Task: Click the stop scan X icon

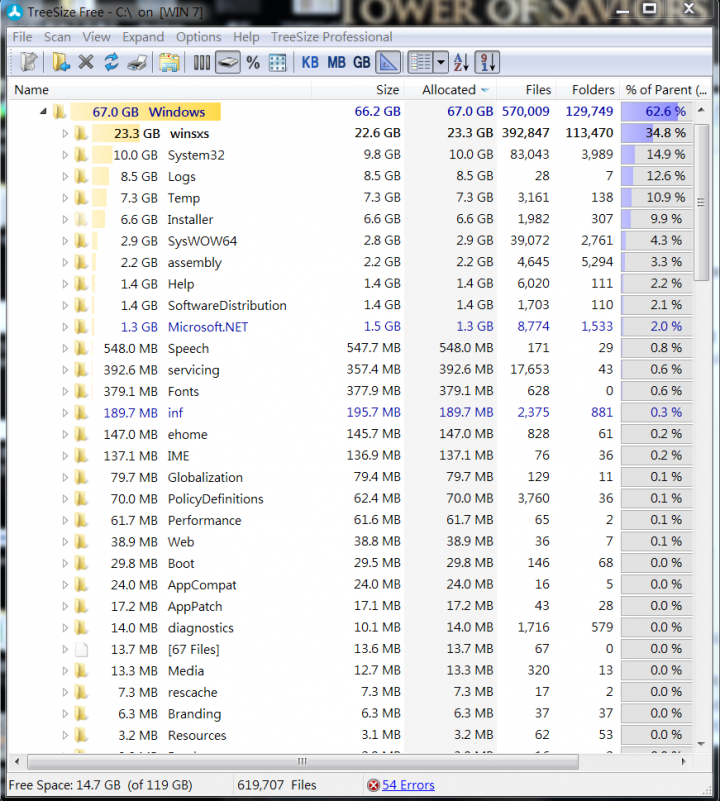Action: [86, 62]
